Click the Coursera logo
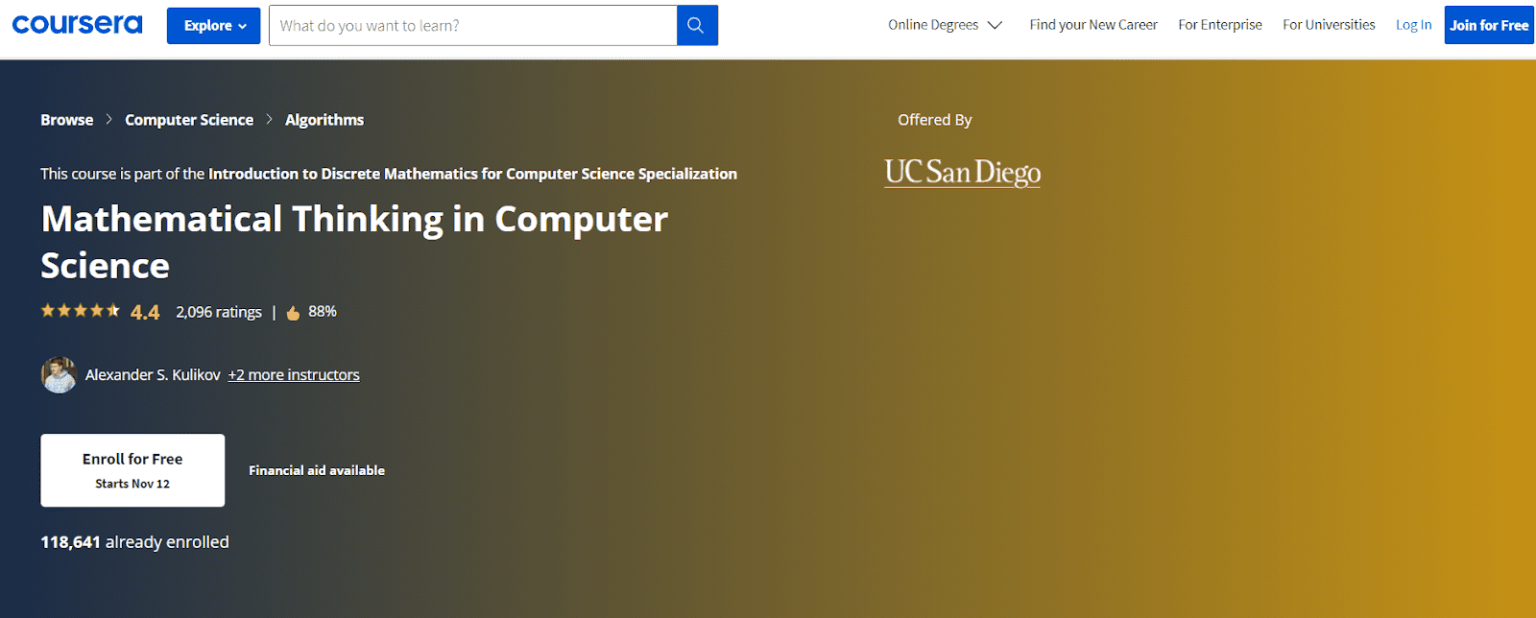The height and width of the screenshot is (618, 1536). [x=77, y=24]
